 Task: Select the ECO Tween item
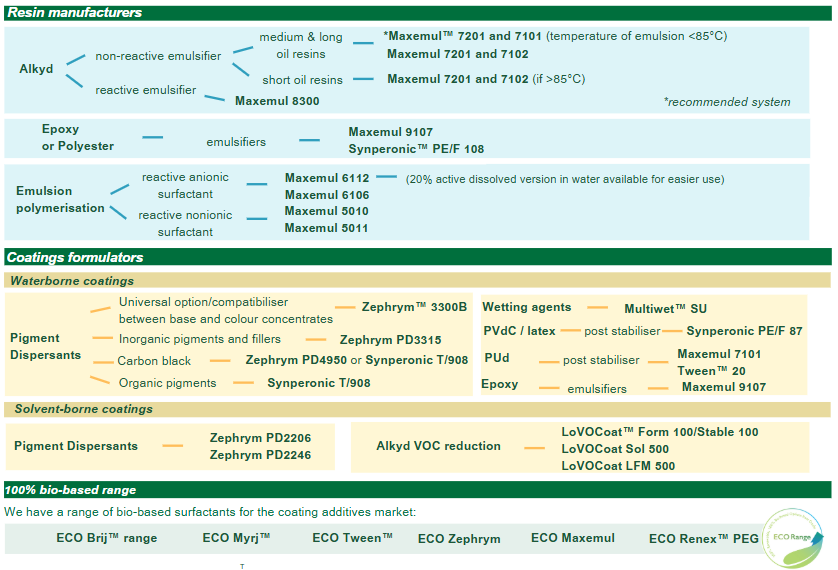pyautogui.click(x=352, y=538)
